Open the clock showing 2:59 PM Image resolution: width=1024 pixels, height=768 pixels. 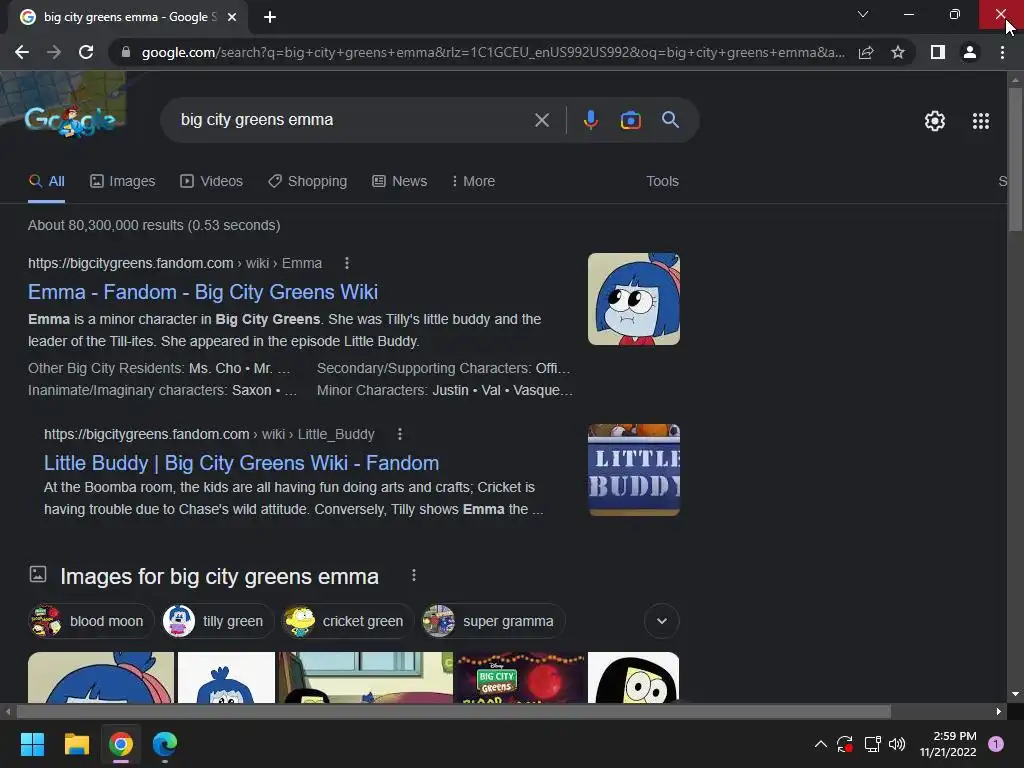(x=948, y=744)
